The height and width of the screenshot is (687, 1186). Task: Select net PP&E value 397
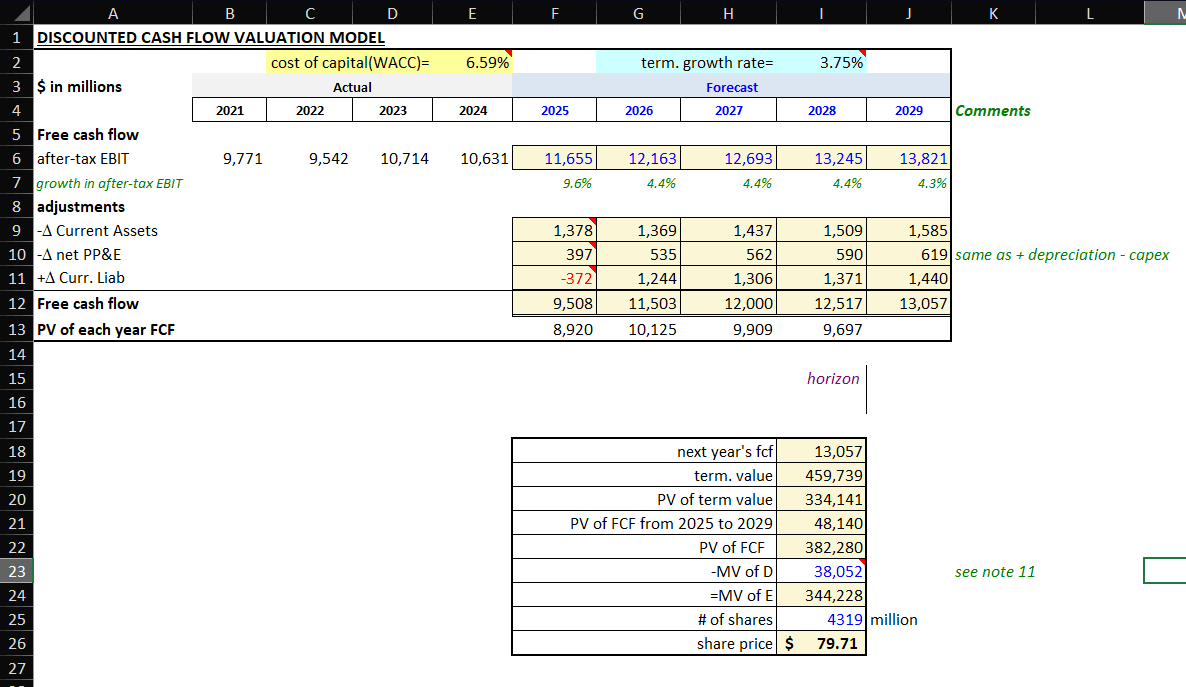point(554,254)
